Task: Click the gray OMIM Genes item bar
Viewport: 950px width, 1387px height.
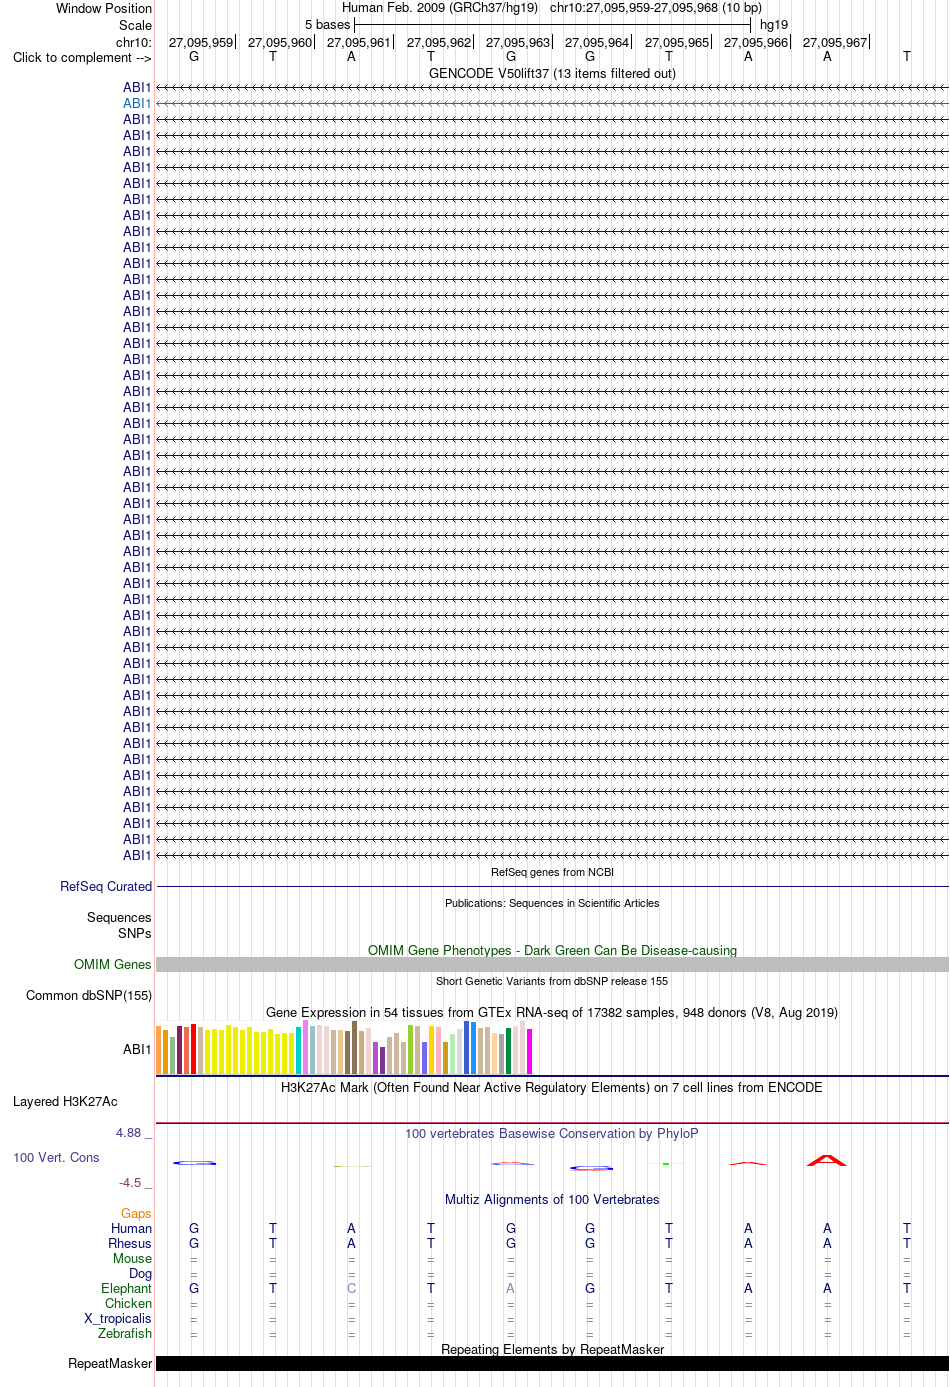Action: pyautogui.click(x=552, y=964)
